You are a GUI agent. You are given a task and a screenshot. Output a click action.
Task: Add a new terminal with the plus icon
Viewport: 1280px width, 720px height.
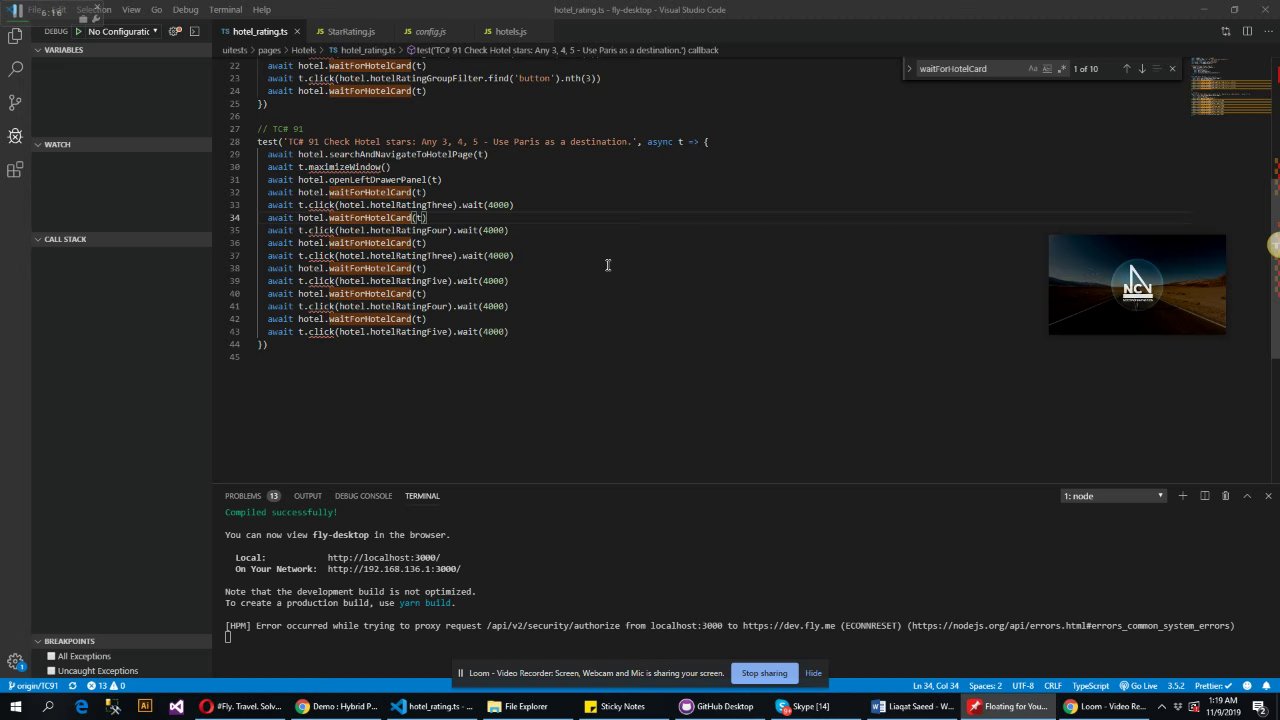[x=1182, y=496]
